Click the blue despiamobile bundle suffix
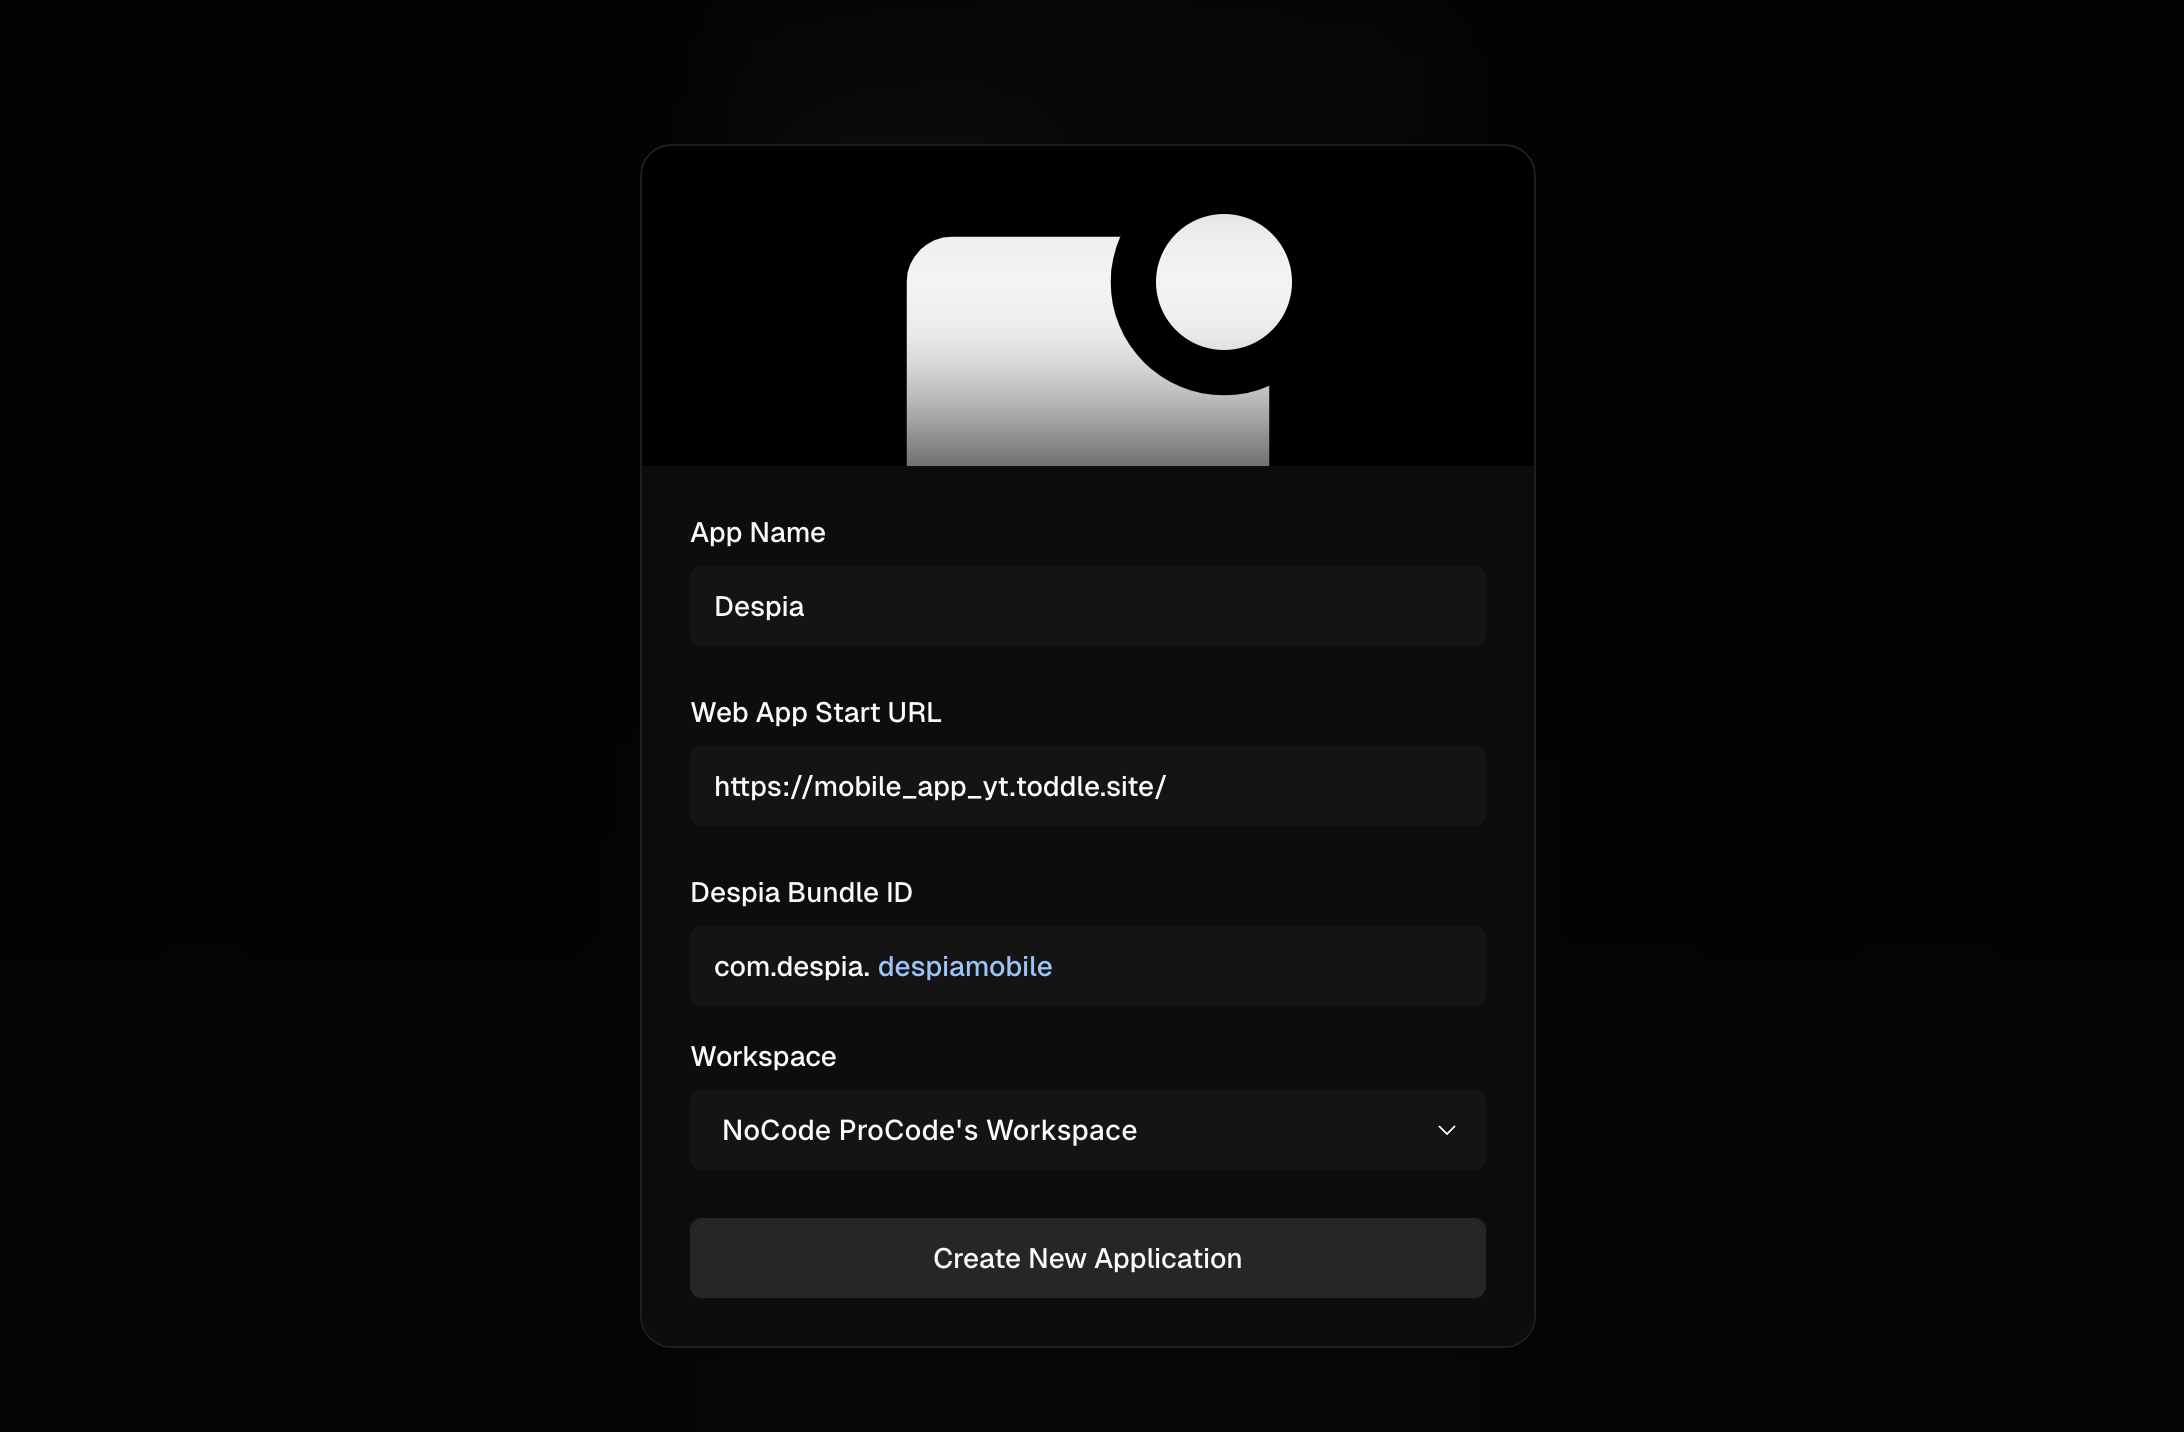Screen dimensions: 2184x1432 click(x=964, y=966)
